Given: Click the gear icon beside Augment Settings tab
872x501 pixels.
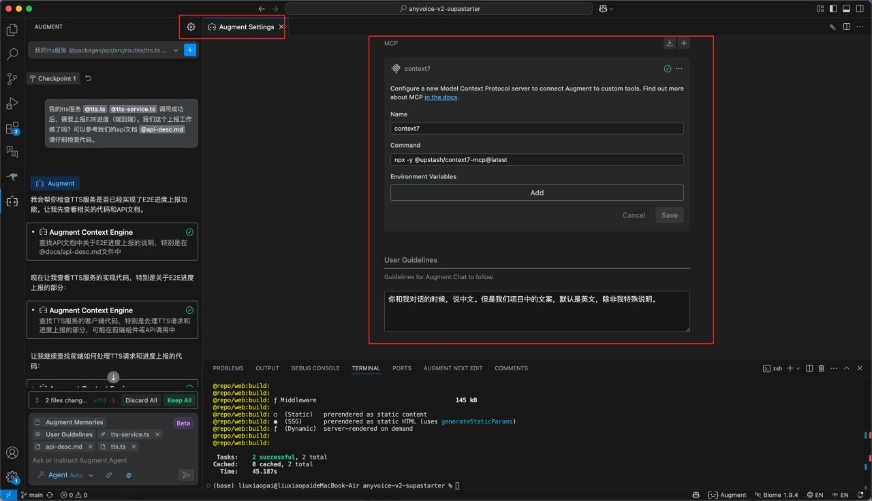Looking at the screenshot, I should (x=191, y=27).
